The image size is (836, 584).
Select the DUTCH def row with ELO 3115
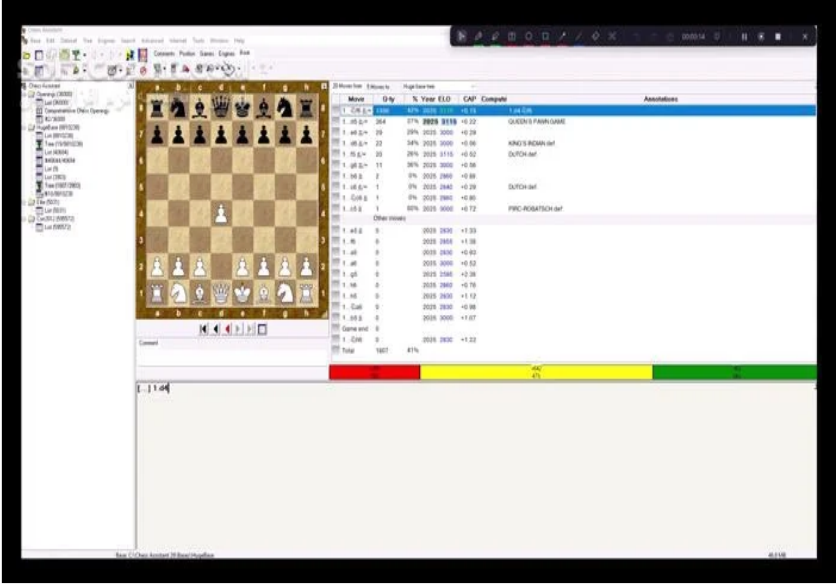(574, 154)
